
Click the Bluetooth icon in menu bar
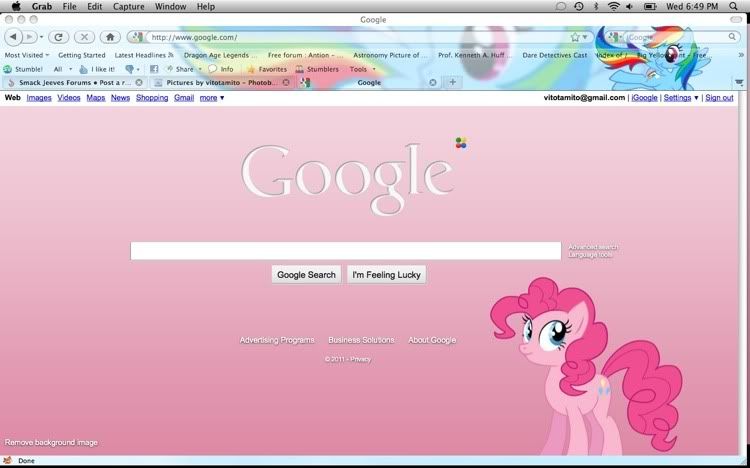pyautogui.click(x=596, y=6)
